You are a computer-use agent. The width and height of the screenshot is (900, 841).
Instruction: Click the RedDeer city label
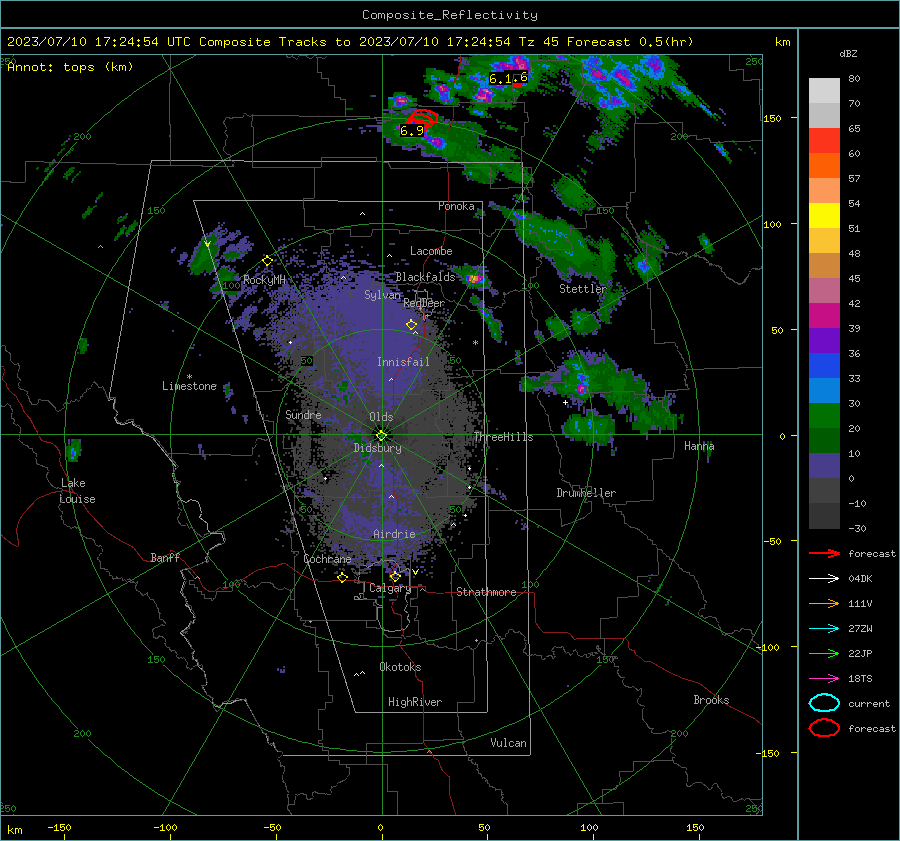tap(424, 303)
